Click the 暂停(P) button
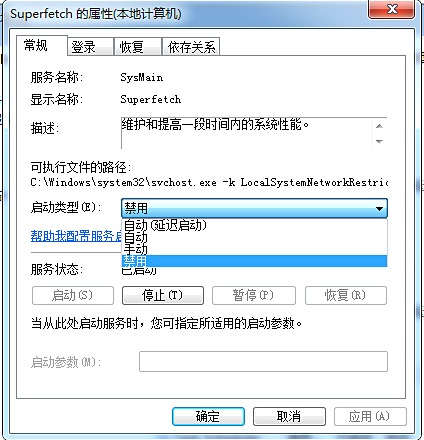Image resolution: width=424 pixels, height=440 pixels. (x=254, y=295)
